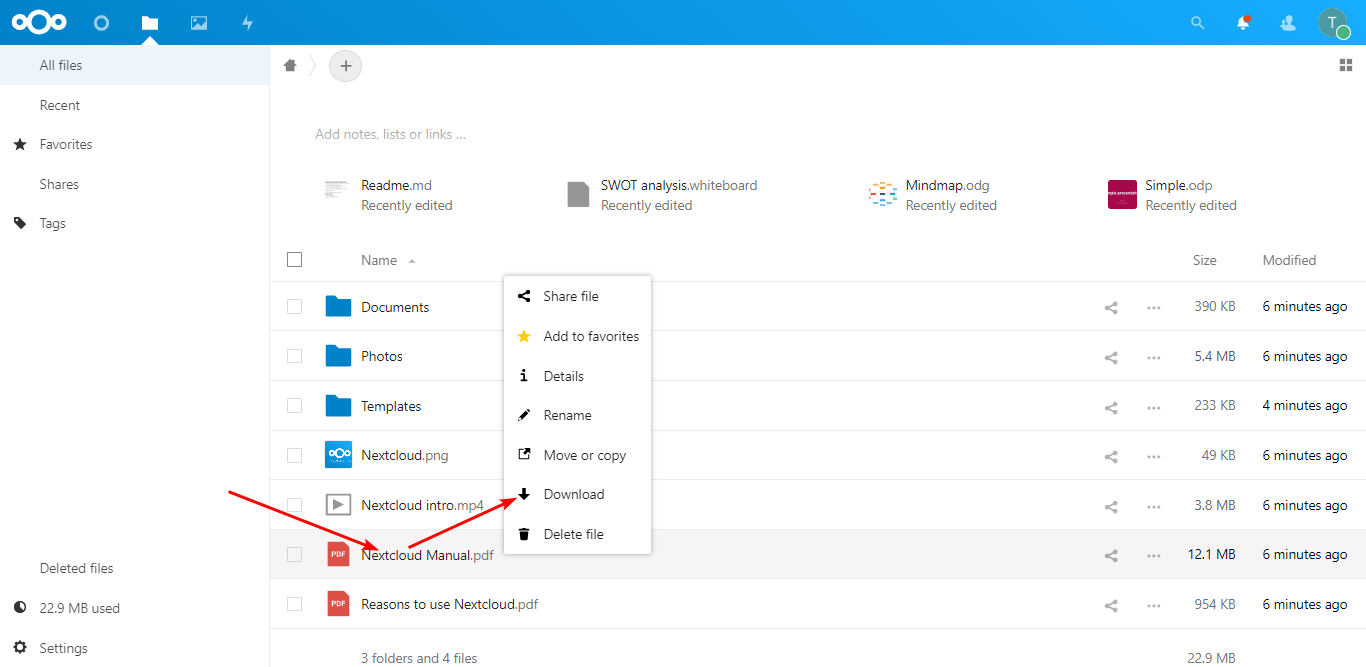Open the three-dot menu for Photos
1366x667 pixels.
pos(1154,357)
